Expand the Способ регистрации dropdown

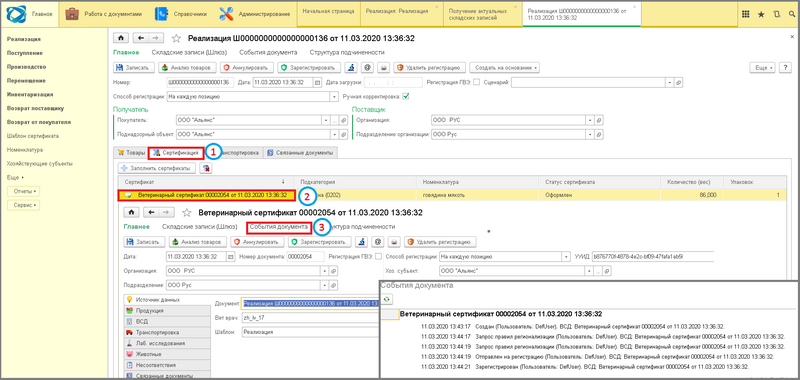coord(335,96)
